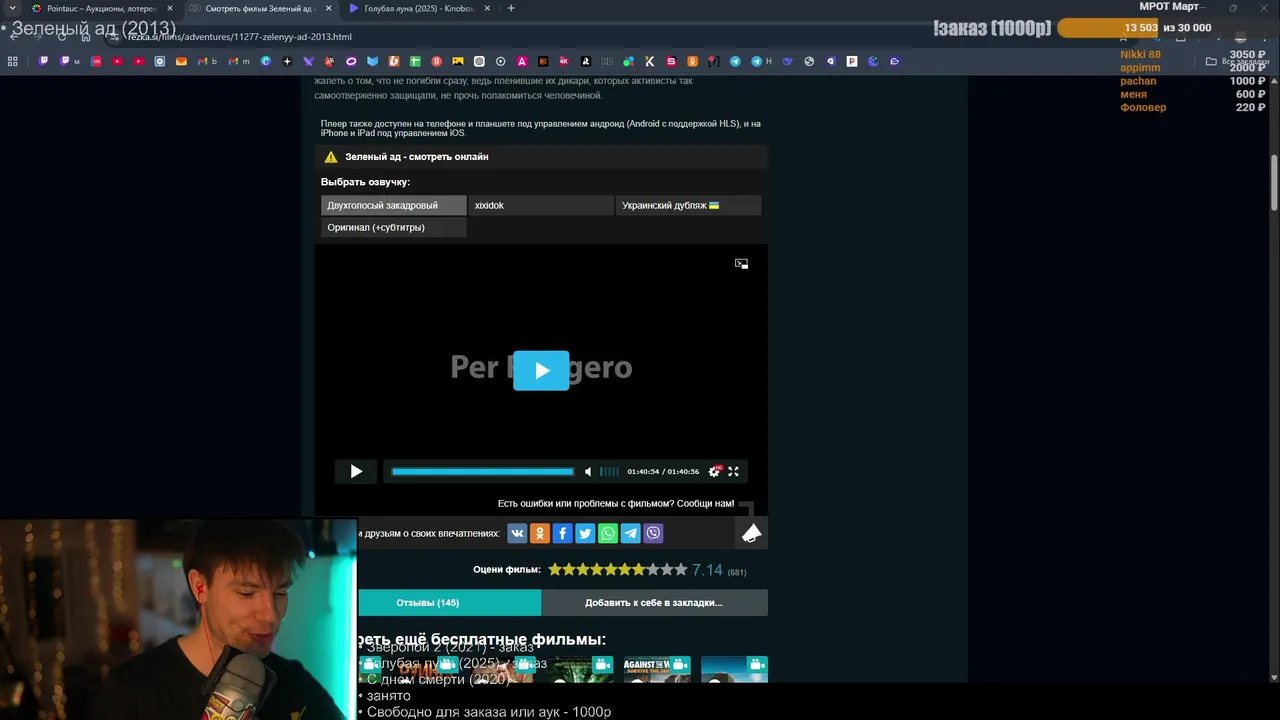
Task: Open the 'Все закладки' bookmarks folder
Action: [1237, 61]
